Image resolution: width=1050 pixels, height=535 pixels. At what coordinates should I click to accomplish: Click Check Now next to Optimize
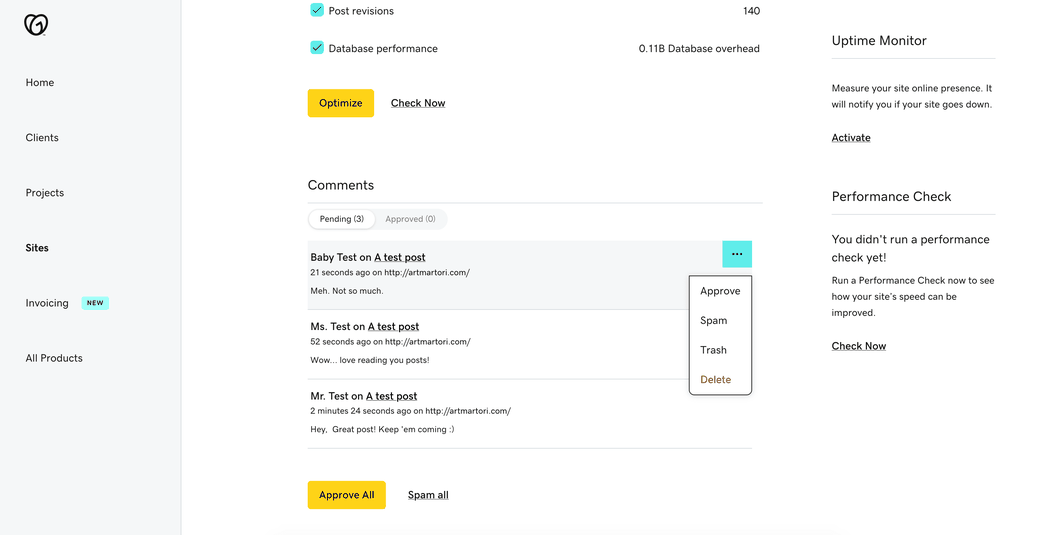click(x=418, y=103)
